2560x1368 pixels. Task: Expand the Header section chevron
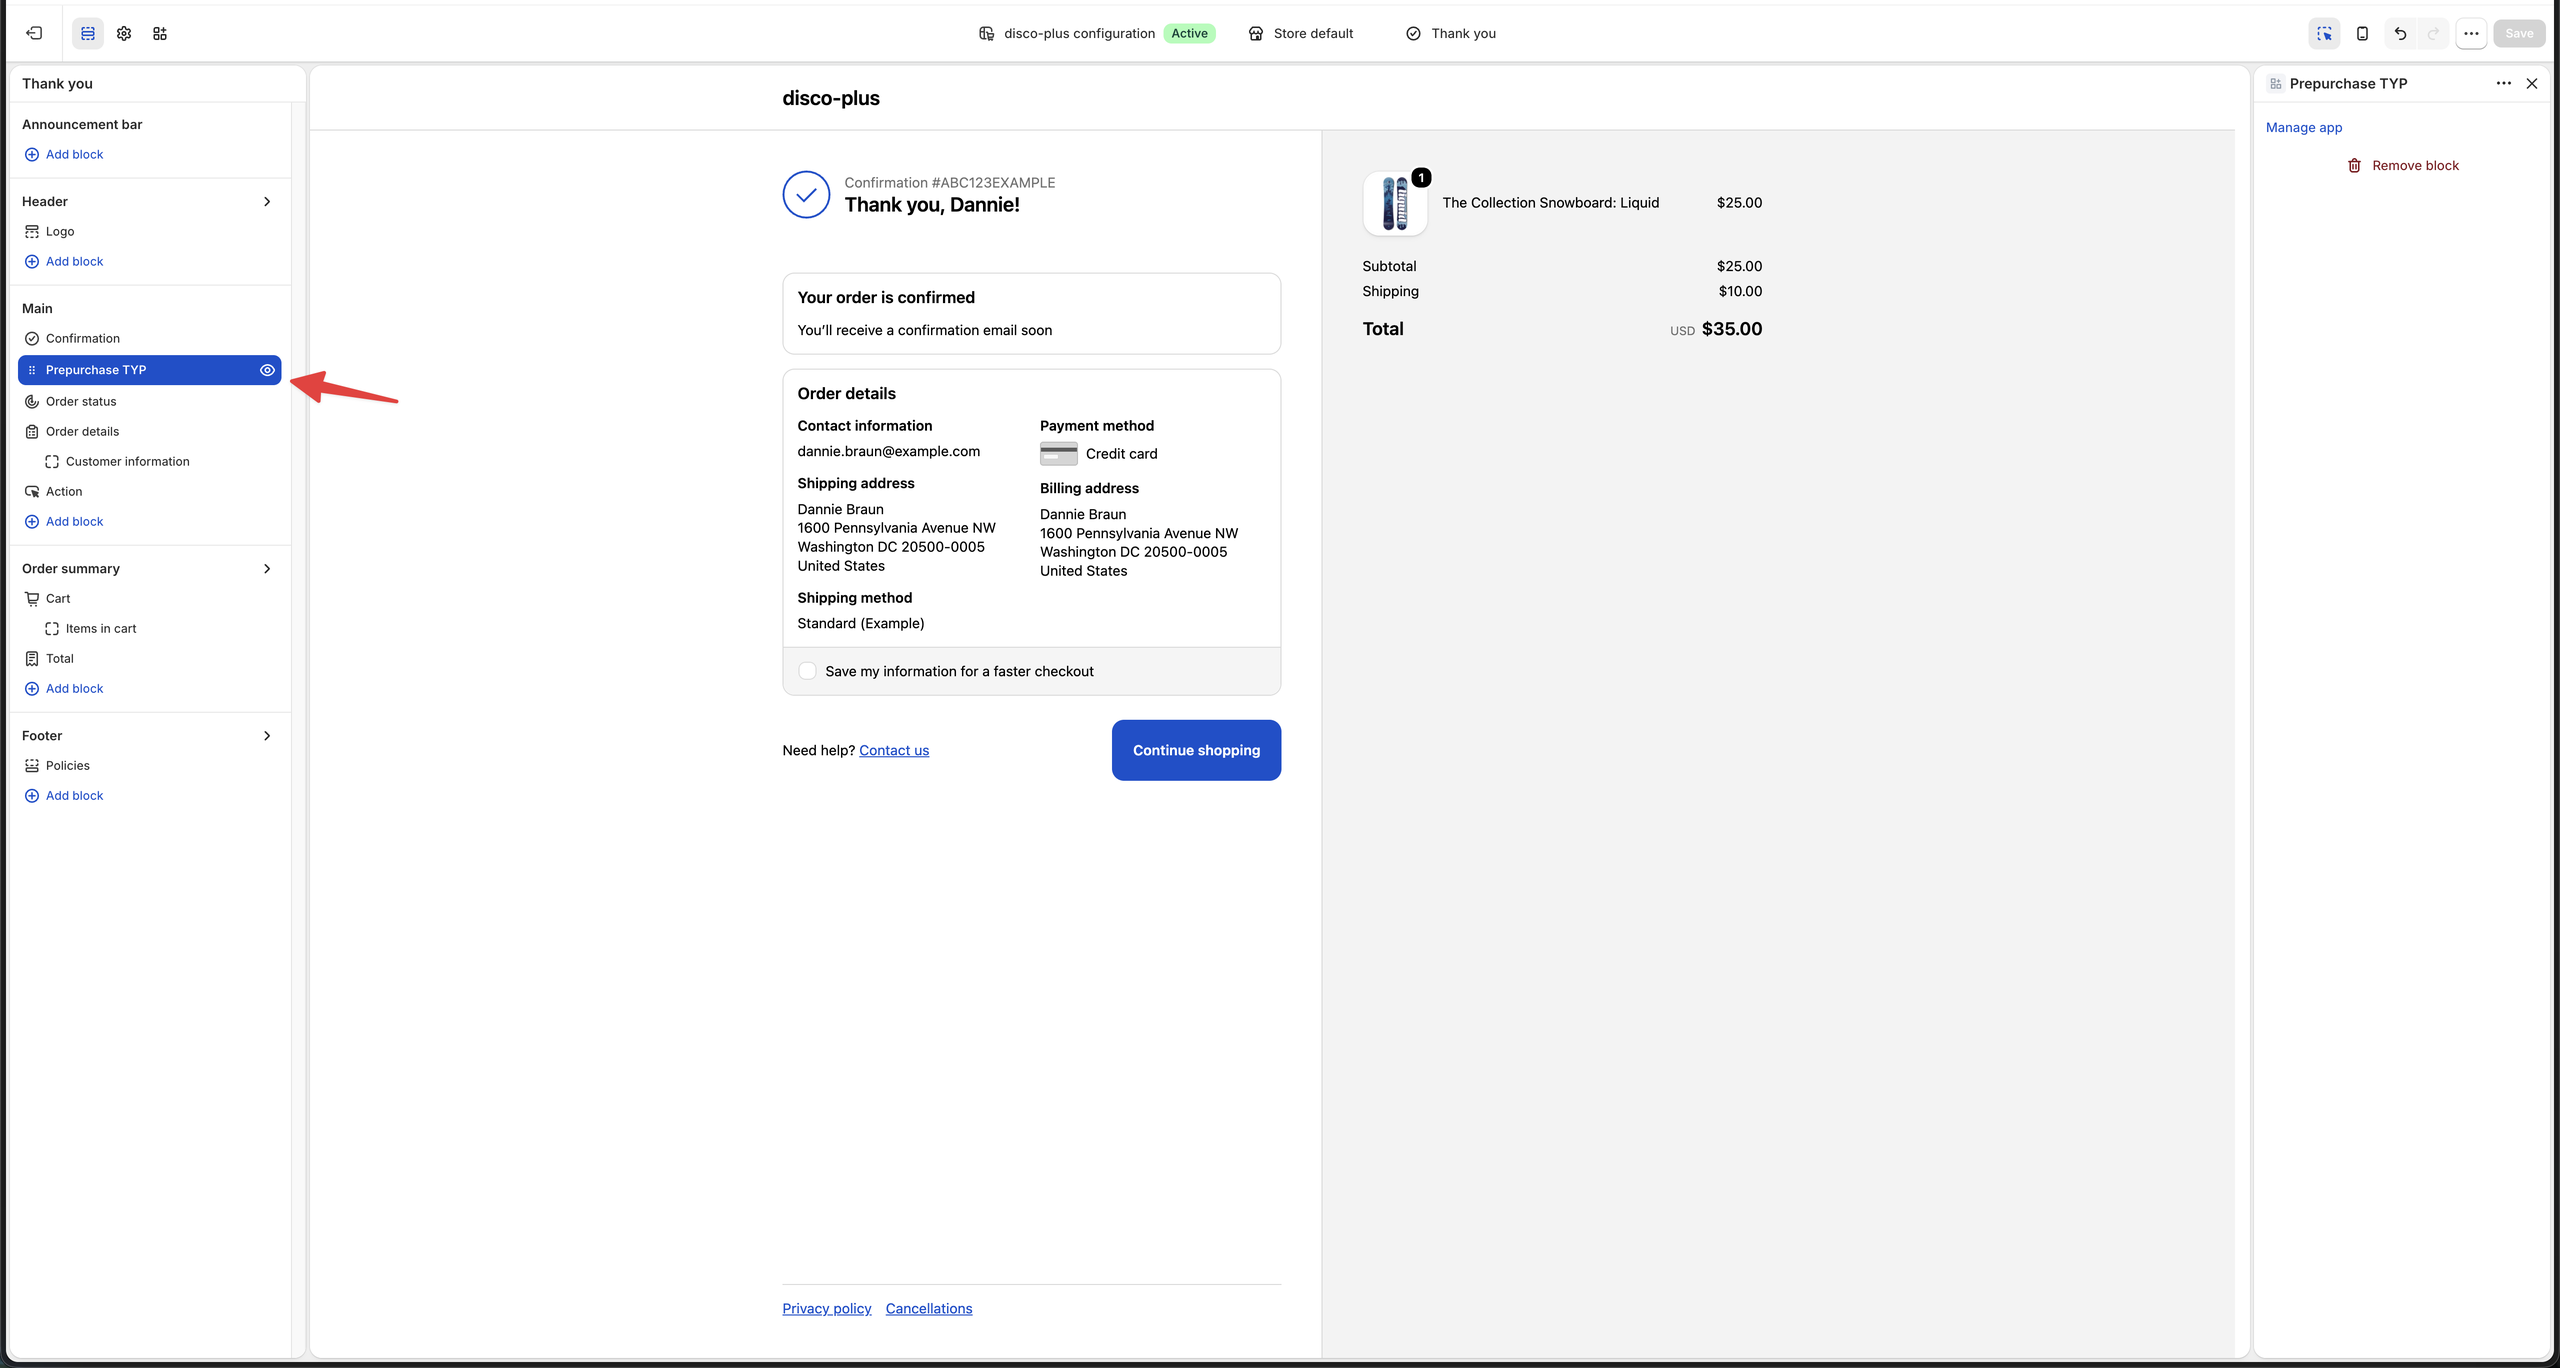(x=267, y=201)
